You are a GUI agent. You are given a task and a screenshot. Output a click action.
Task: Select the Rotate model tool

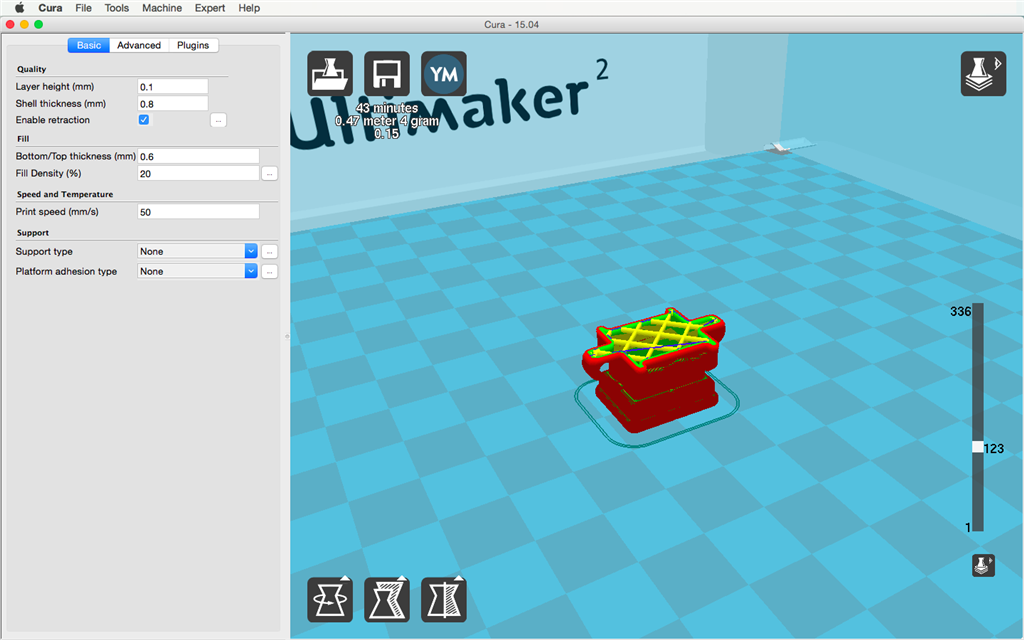click(x=330, y=599)
